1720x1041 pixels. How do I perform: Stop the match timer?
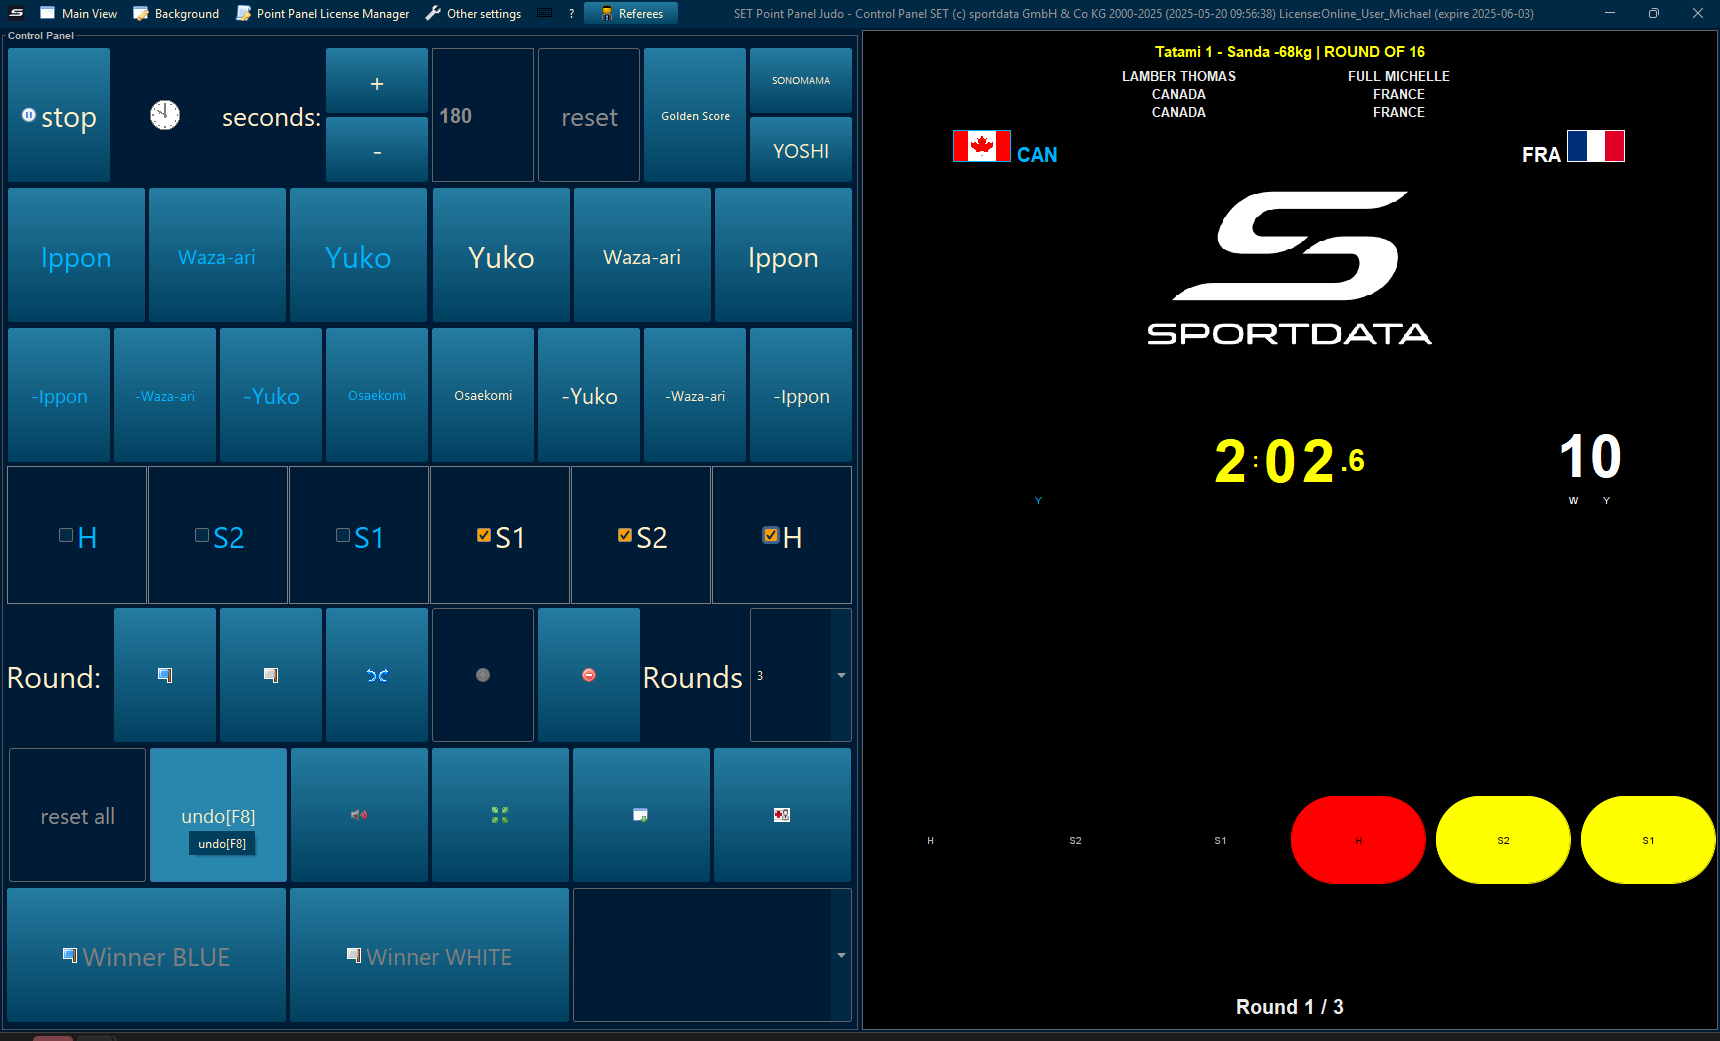pyautogui.click(x=59, y=115)
